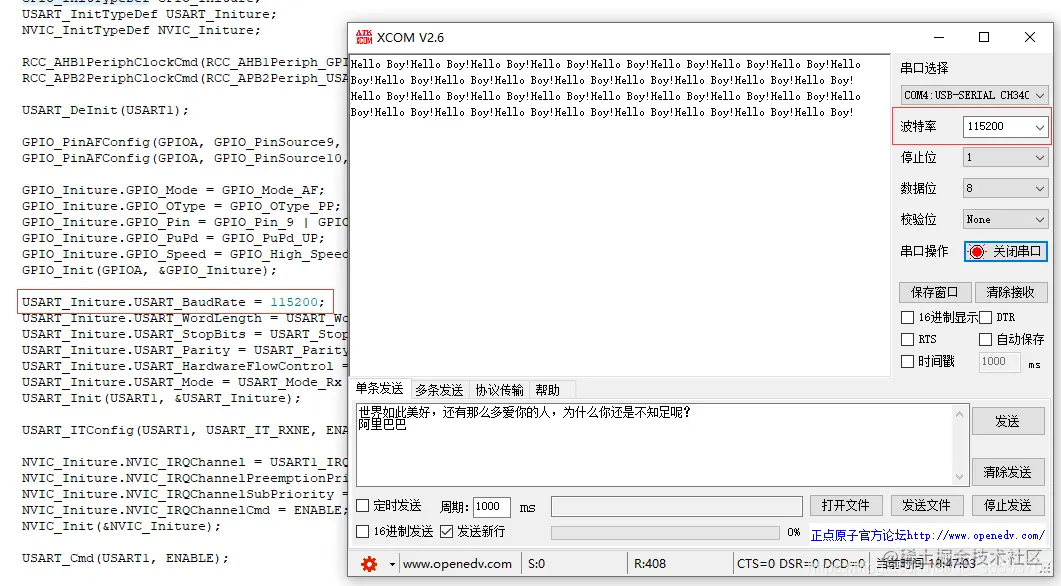
Task: Click the red gear settings icon in status bar
Action: (x=369, y=564)
